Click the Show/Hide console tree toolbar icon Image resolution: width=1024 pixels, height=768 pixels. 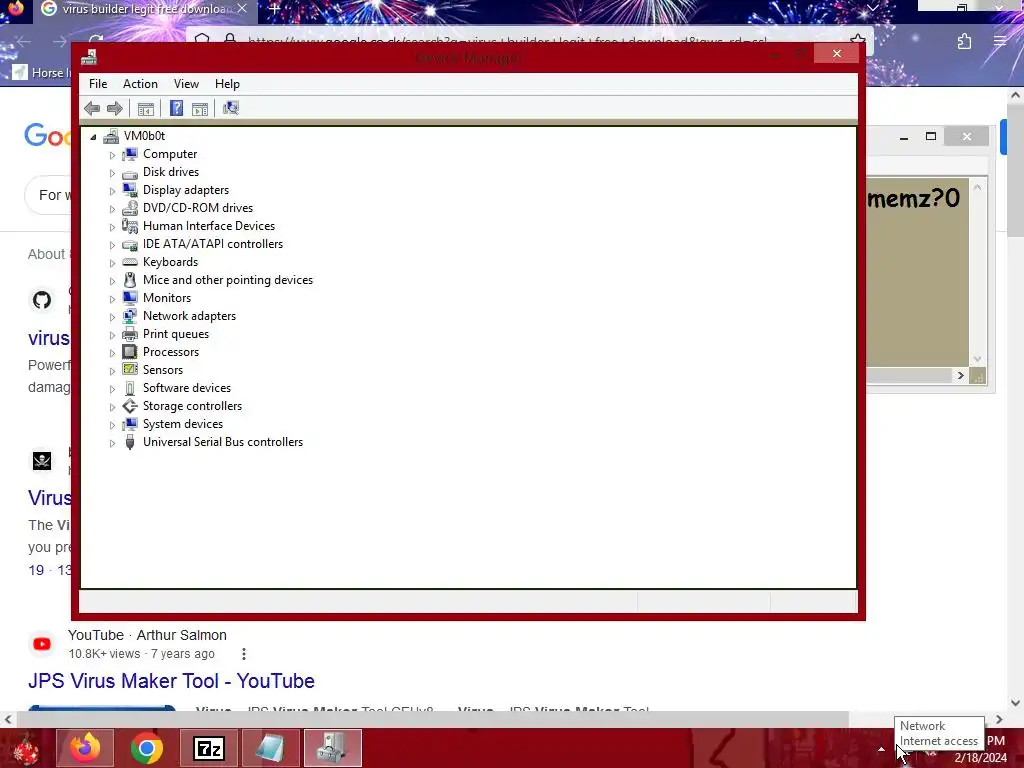pos(146,108)
